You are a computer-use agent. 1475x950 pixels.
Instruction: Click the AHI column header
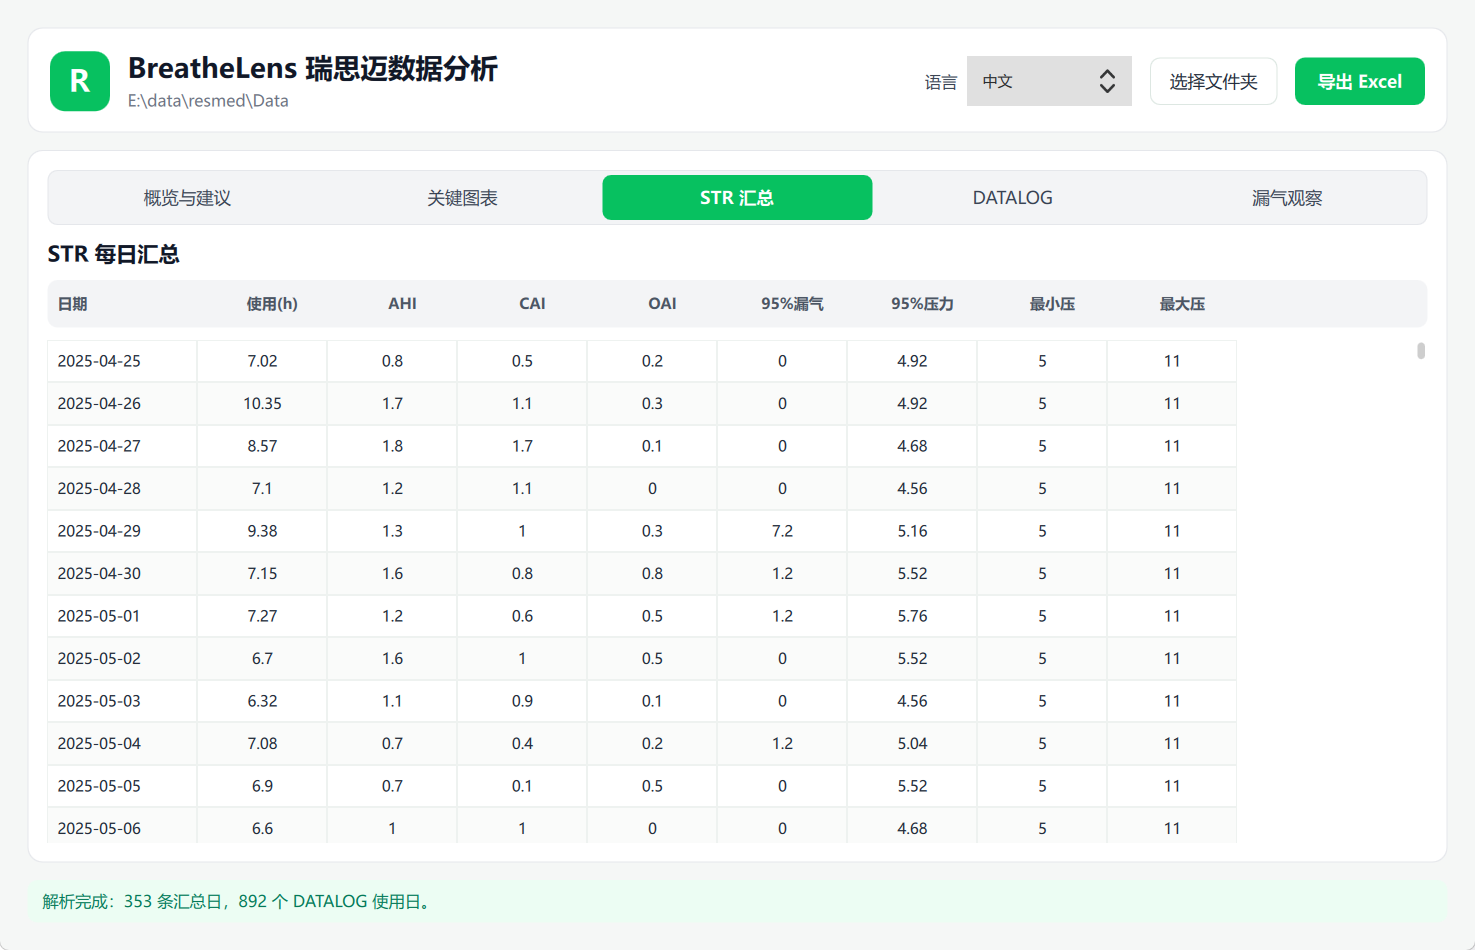click(x=402, y=304)
